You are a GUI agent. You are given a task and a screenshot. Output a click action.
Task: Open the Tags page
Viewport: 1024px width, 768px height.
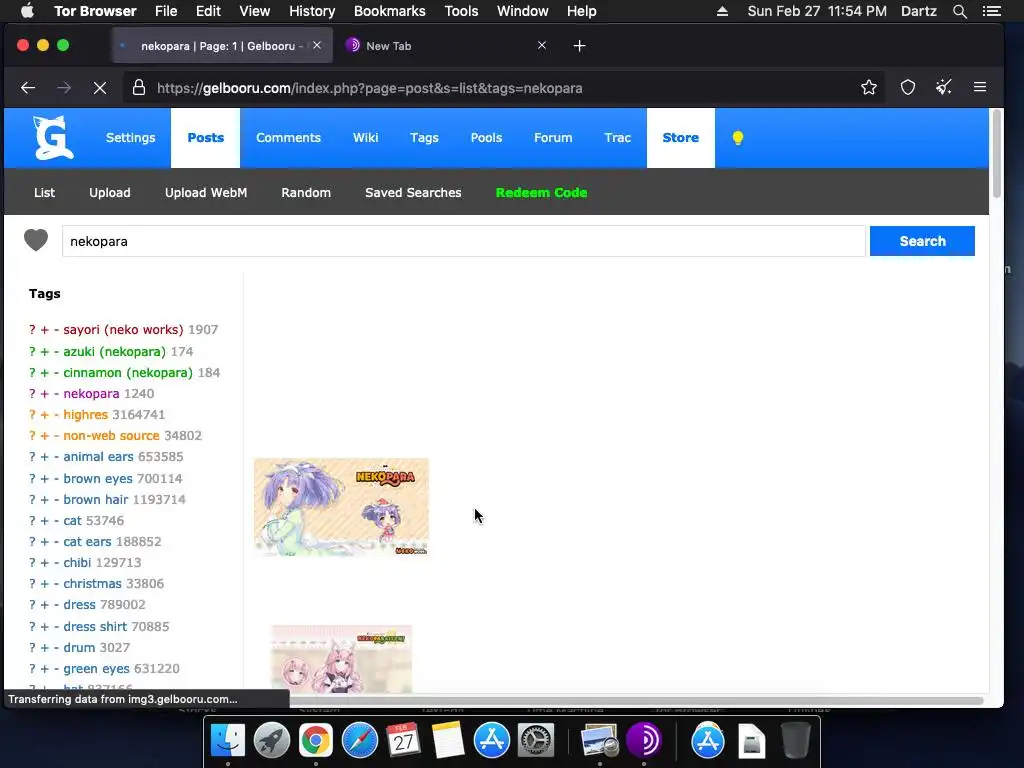coord(424,138)
